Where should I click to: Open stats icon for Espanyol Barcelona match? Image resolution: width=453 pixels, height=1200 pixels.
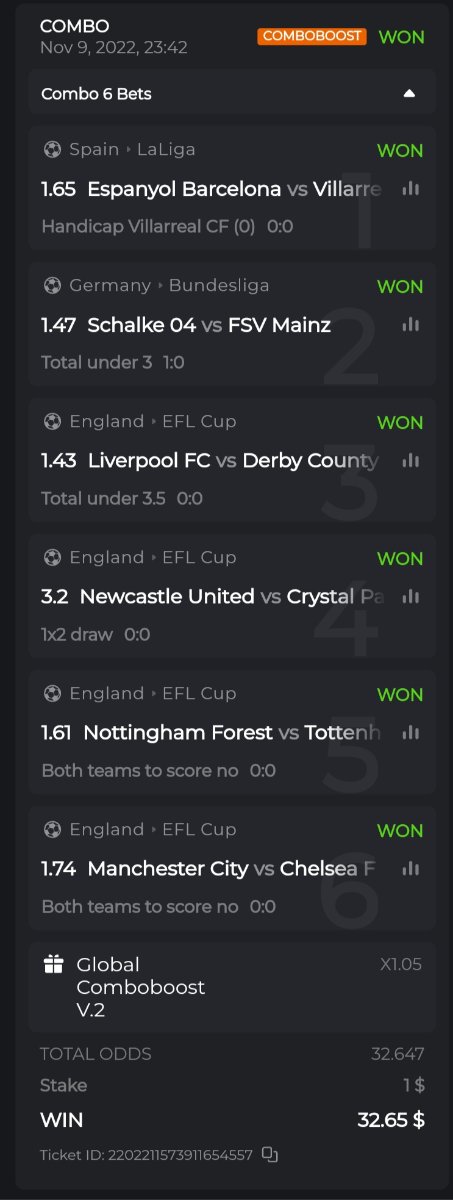(x=410, y=188)
